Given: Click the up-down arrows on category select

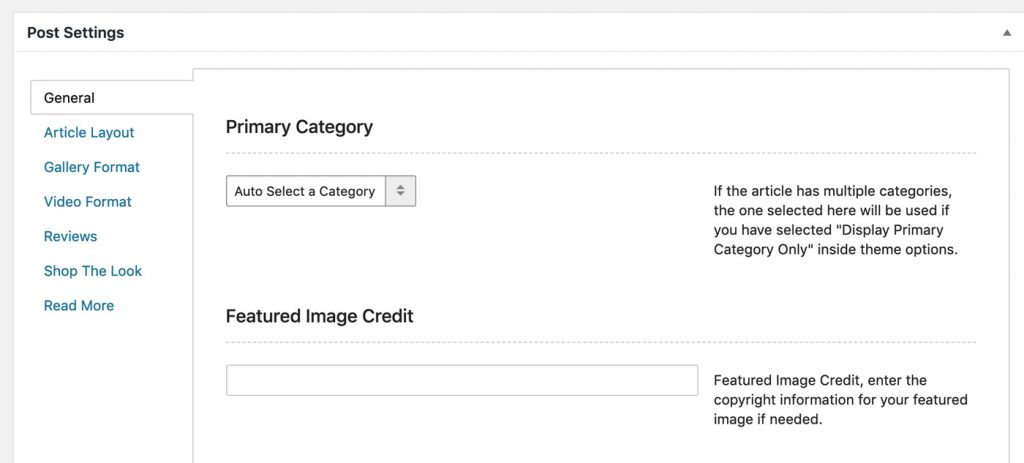Looking at the screenshot, I should pos(401,191).
